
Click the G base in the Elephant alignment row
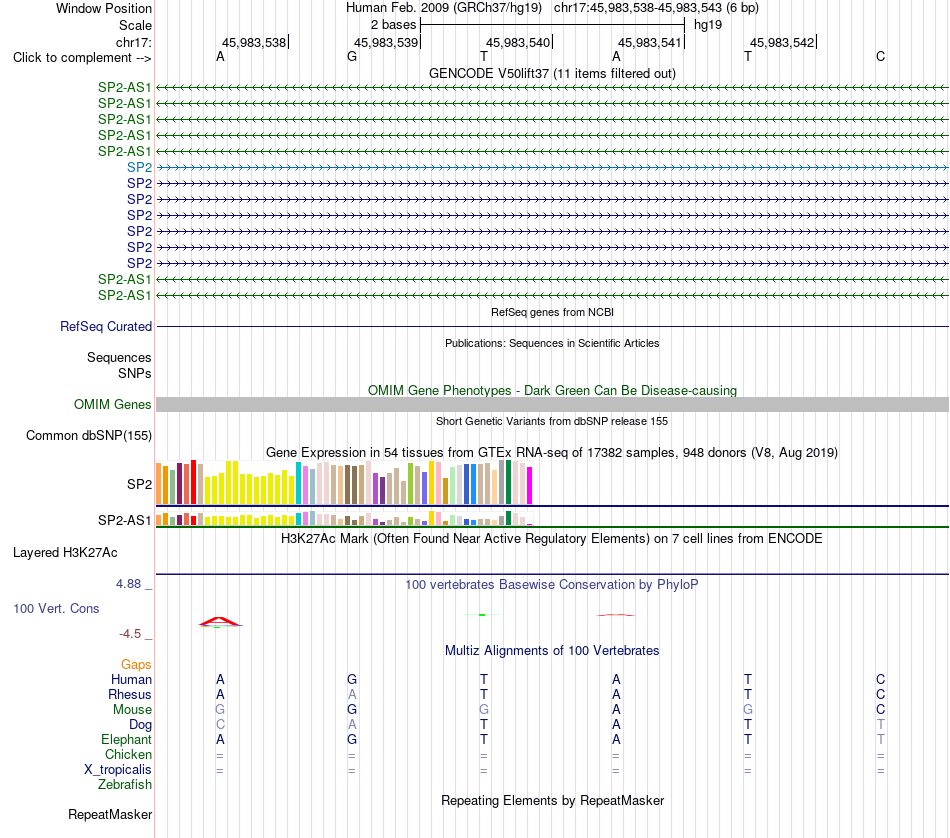tap(352, 739)
